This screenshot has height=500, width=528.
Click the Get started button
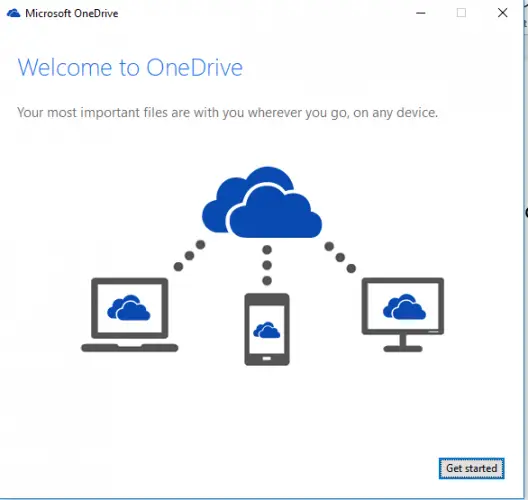[x=471, y=468]
